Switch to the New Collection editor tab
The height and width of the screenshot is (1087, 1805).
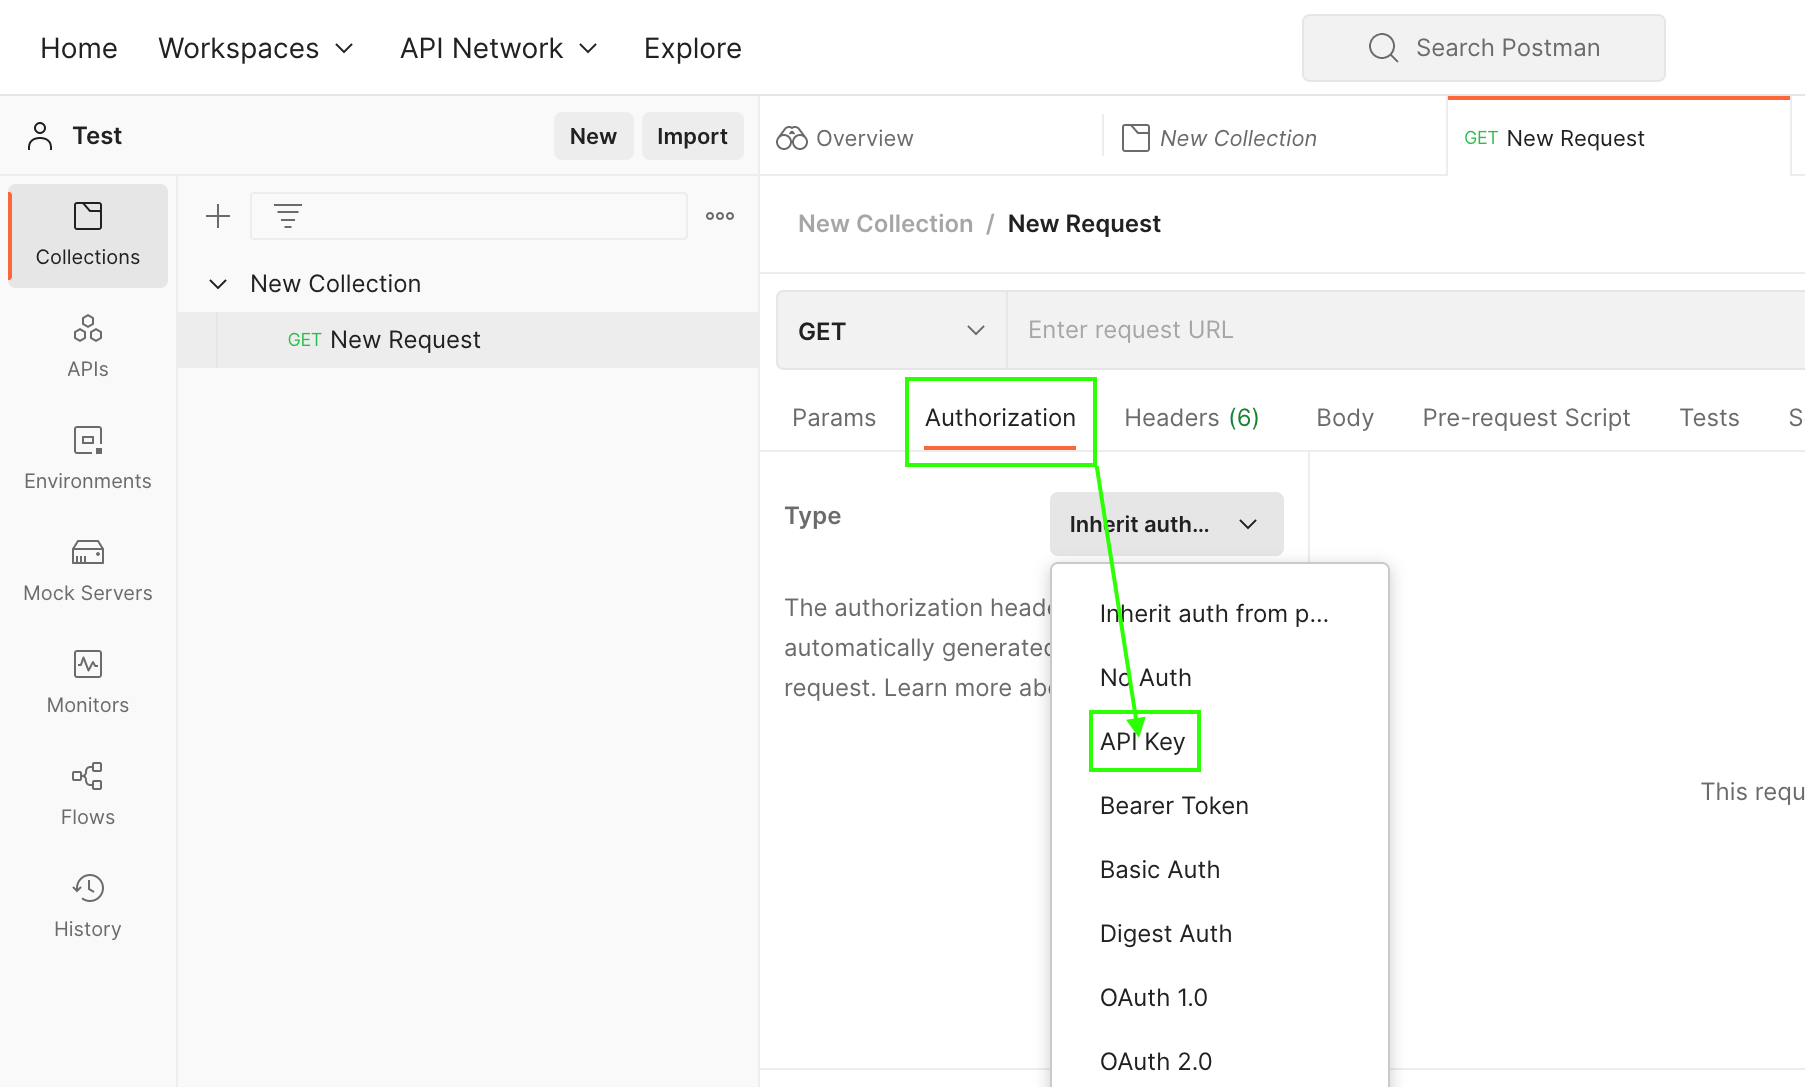pos(1275,138)
